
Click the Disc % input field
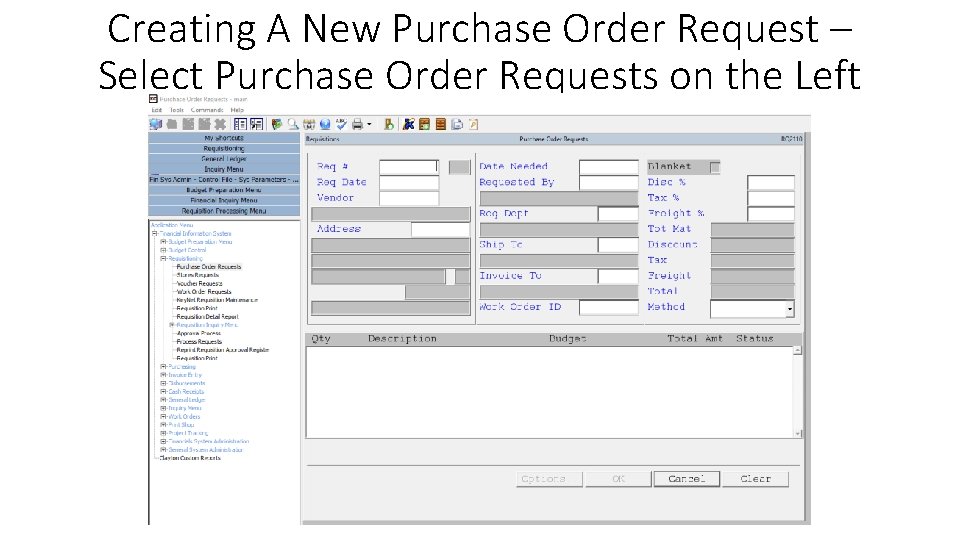point(771,182)
